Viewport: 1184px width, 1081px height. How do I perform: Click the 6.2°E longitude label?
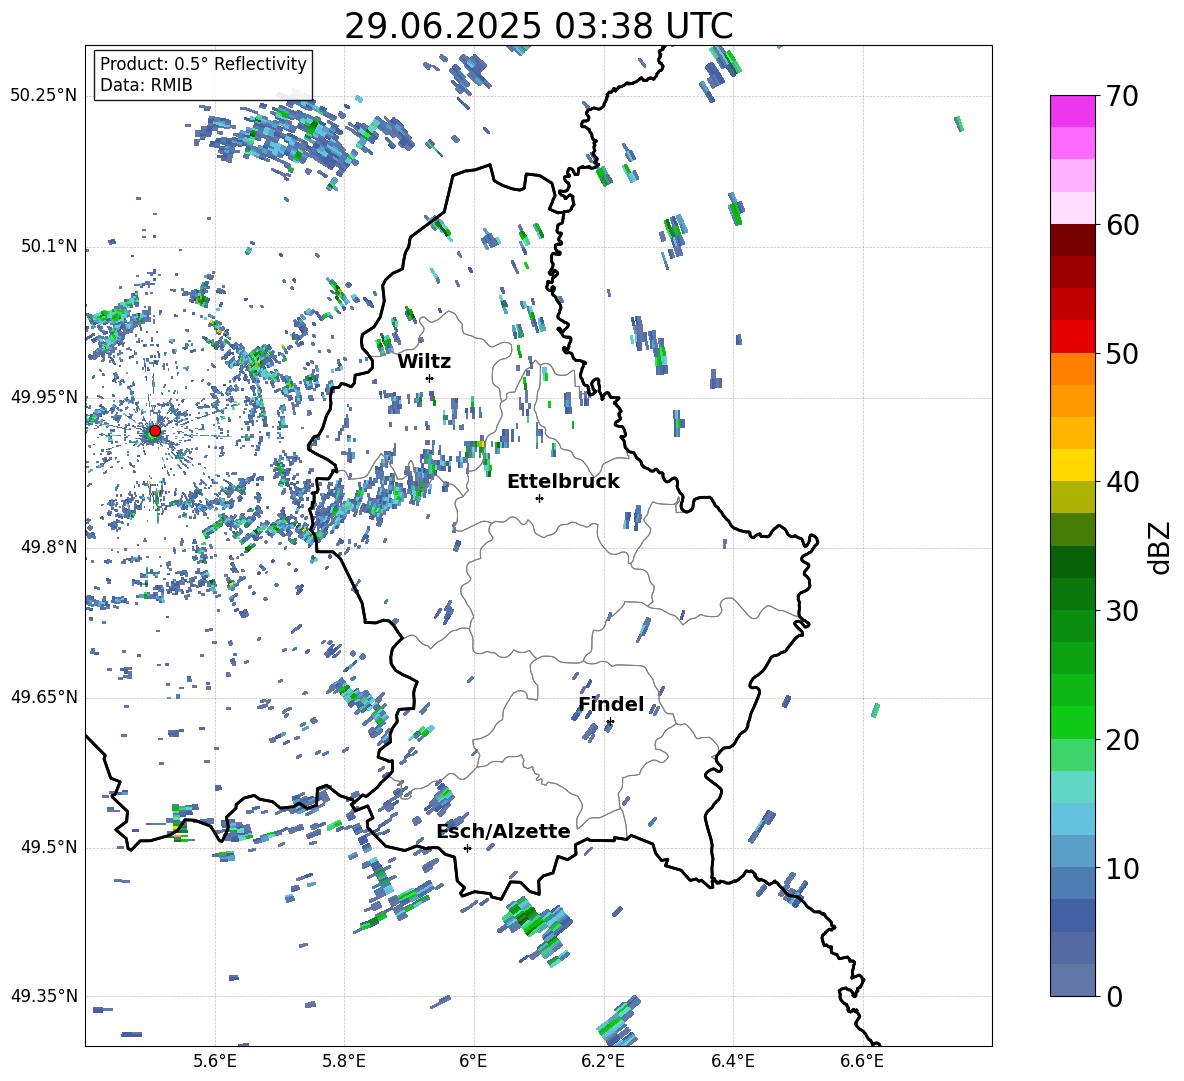pyautogui.click(x=603, y=1061)
